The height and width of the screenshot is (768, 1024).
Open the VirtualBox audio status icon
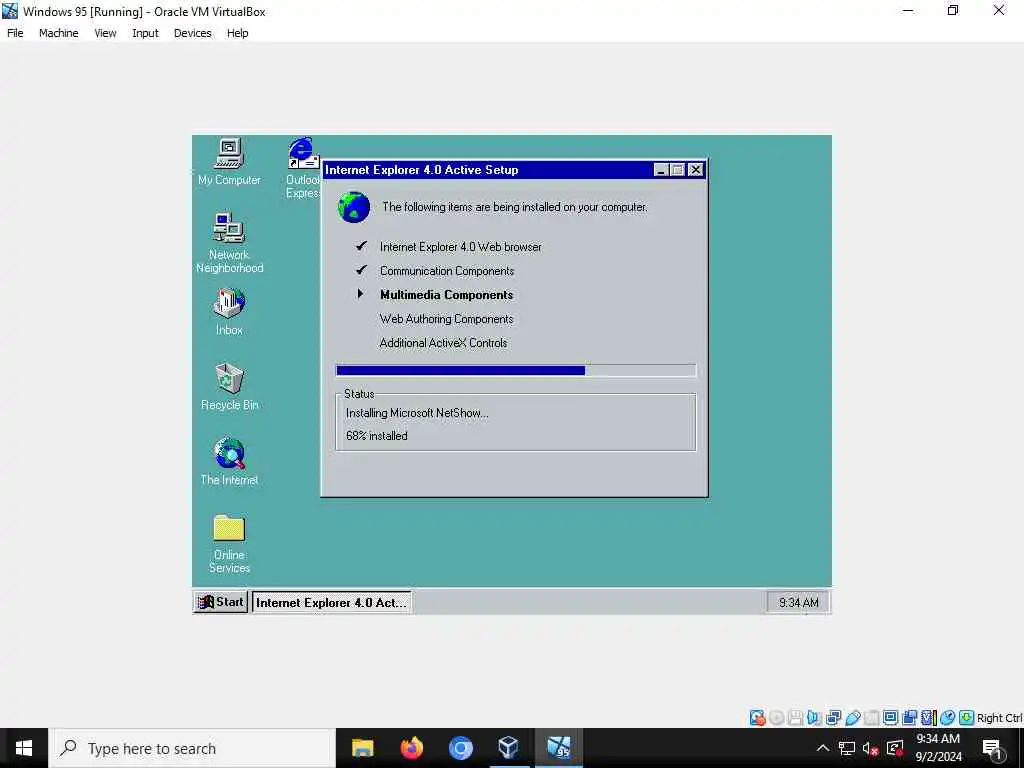click(x=814, y=718)
